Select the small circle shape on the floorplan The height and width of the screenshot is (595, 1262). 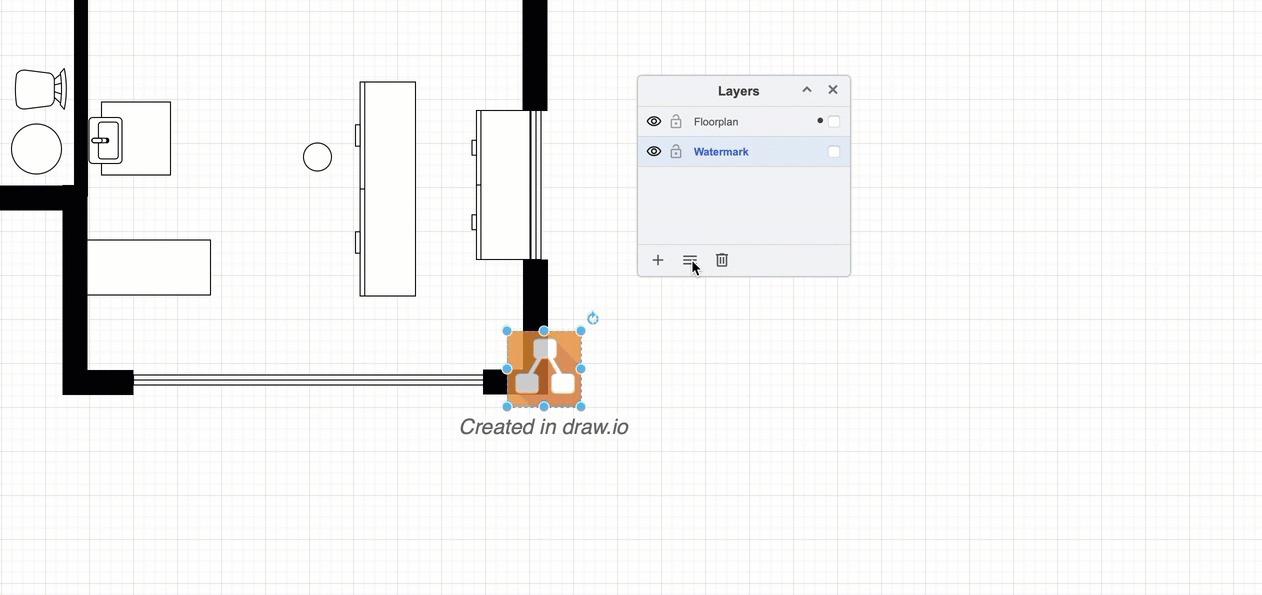(317, 157)
